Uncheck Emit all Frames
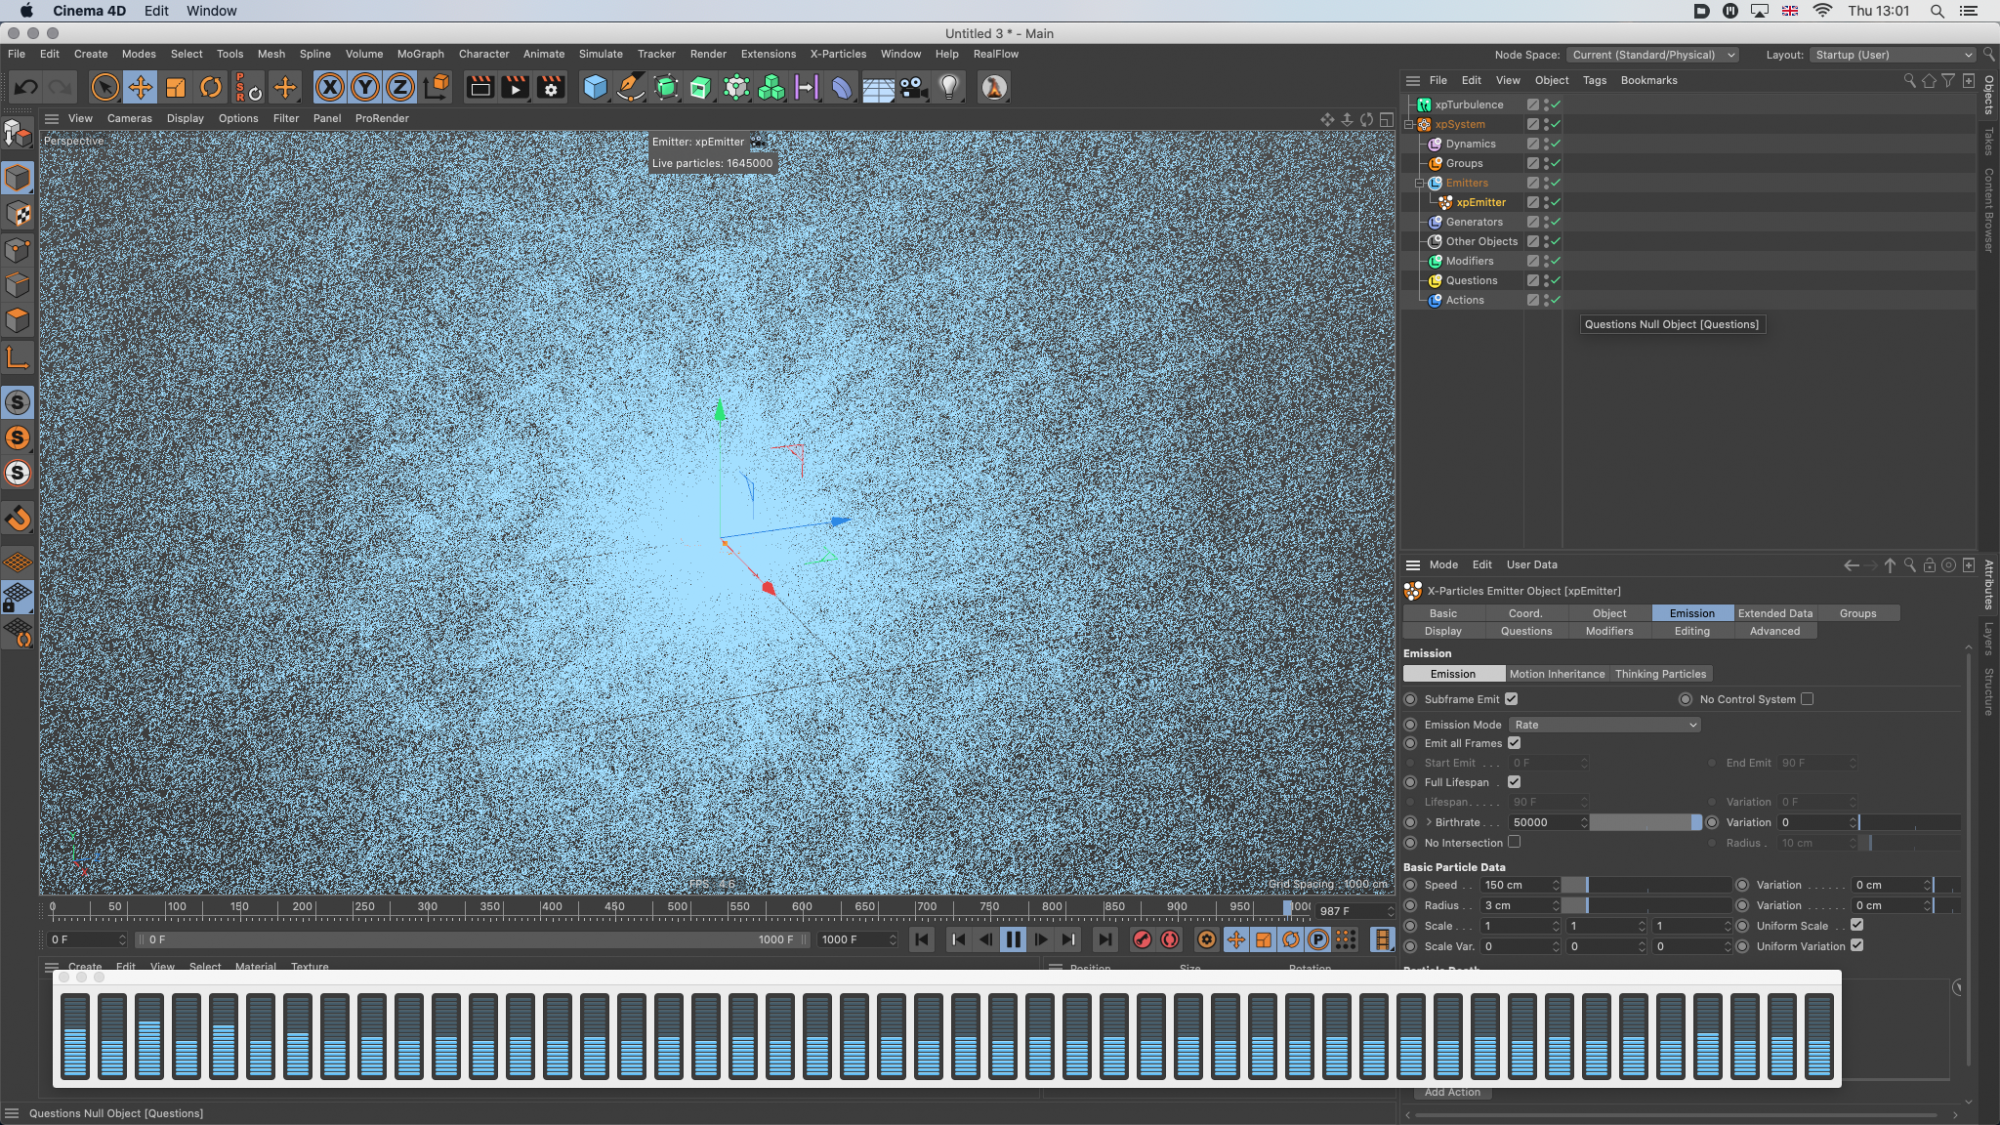 (1514, 743)
